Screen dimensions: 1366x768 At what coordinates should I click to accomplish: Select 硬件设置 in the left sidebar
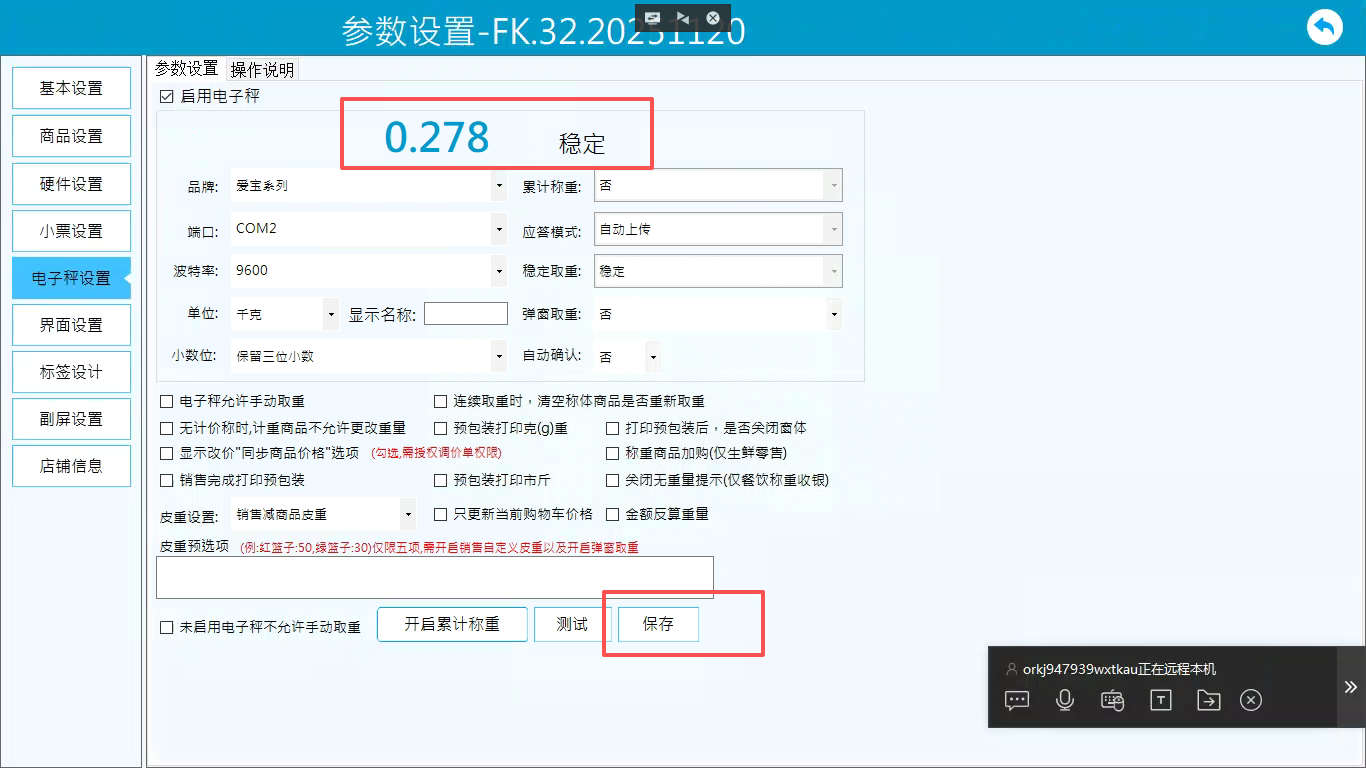coord(71,184)
